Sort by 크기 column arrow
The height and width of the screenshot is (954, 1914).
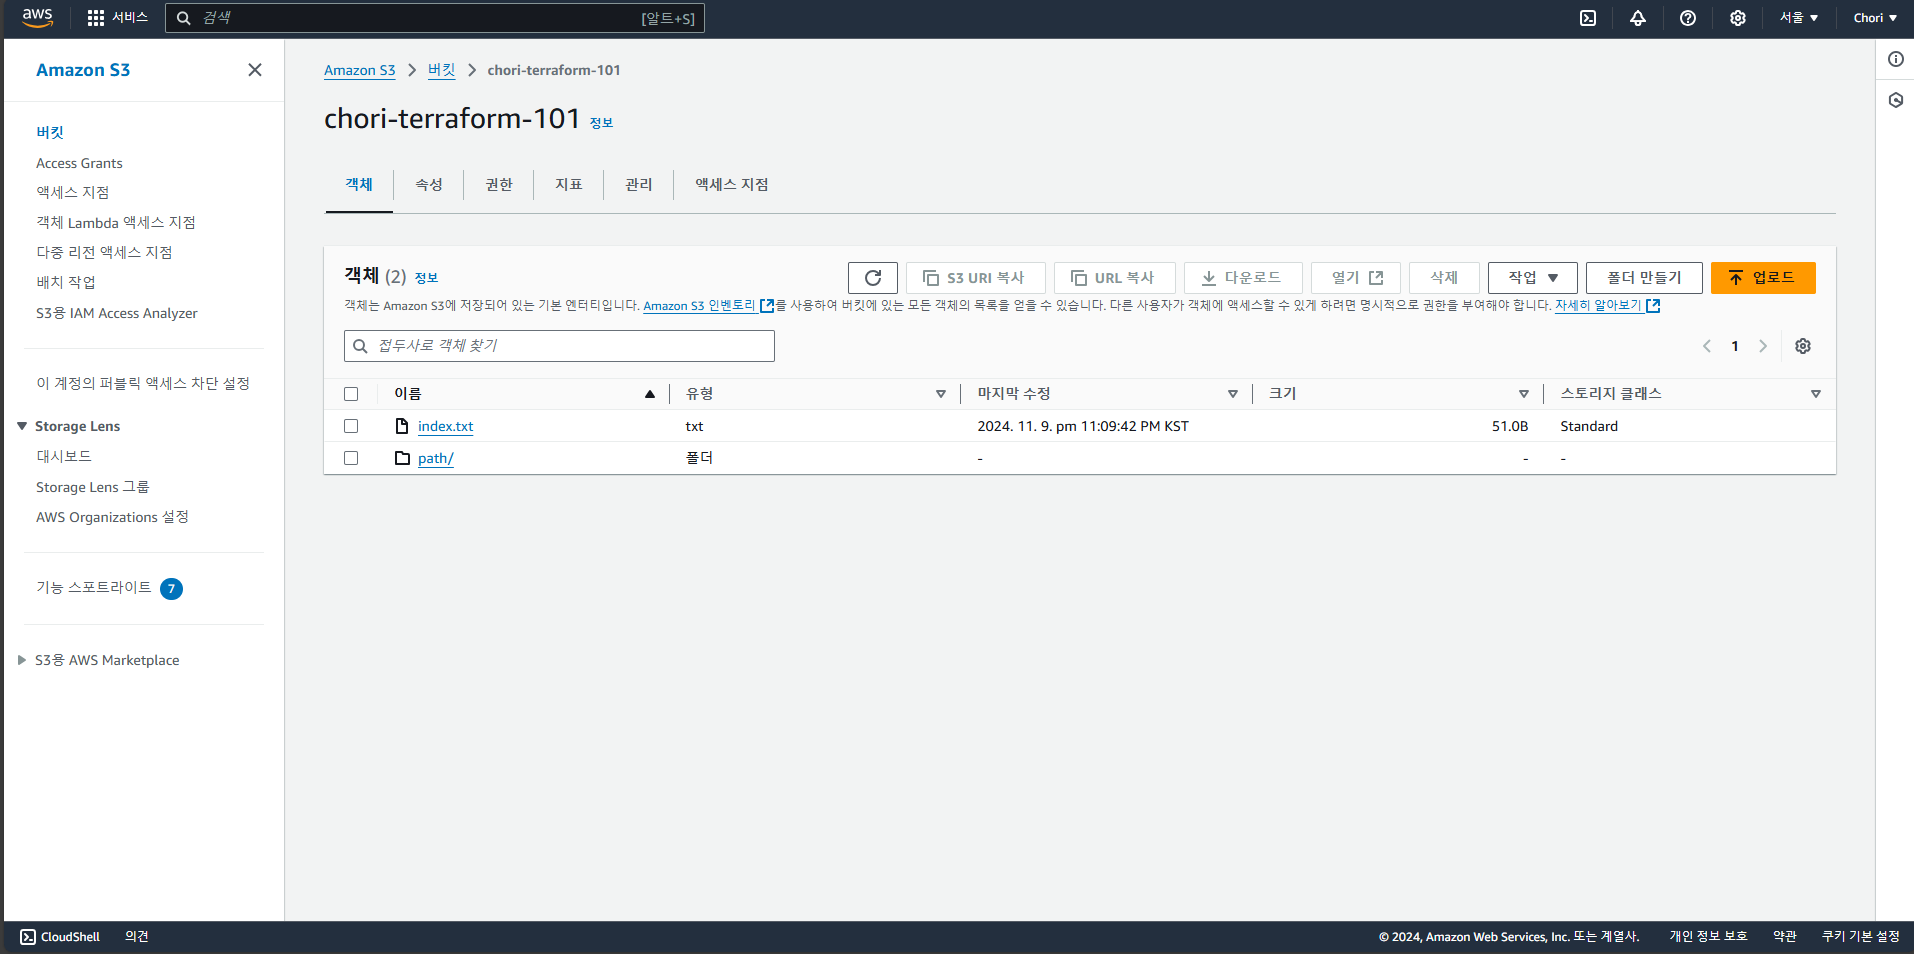click(1524, 394)
